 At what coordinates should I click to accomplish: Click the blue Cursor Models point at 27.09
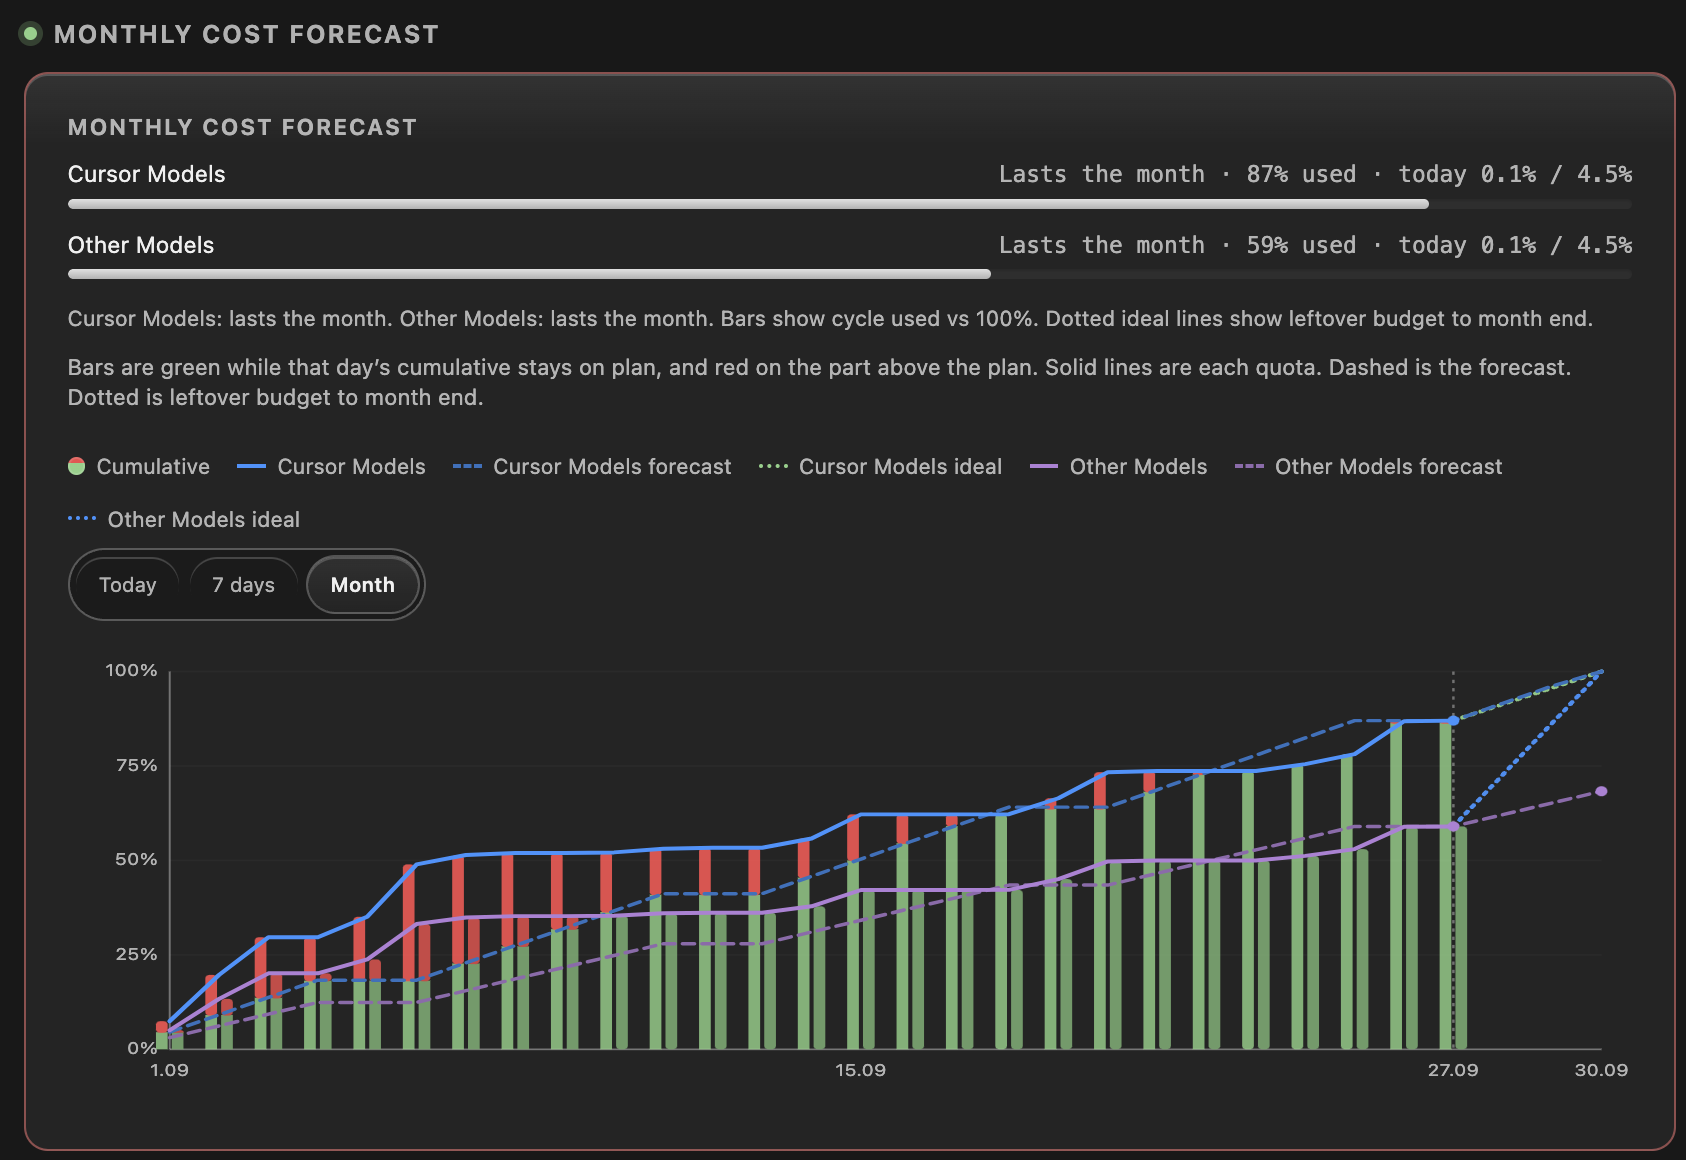1453,720
